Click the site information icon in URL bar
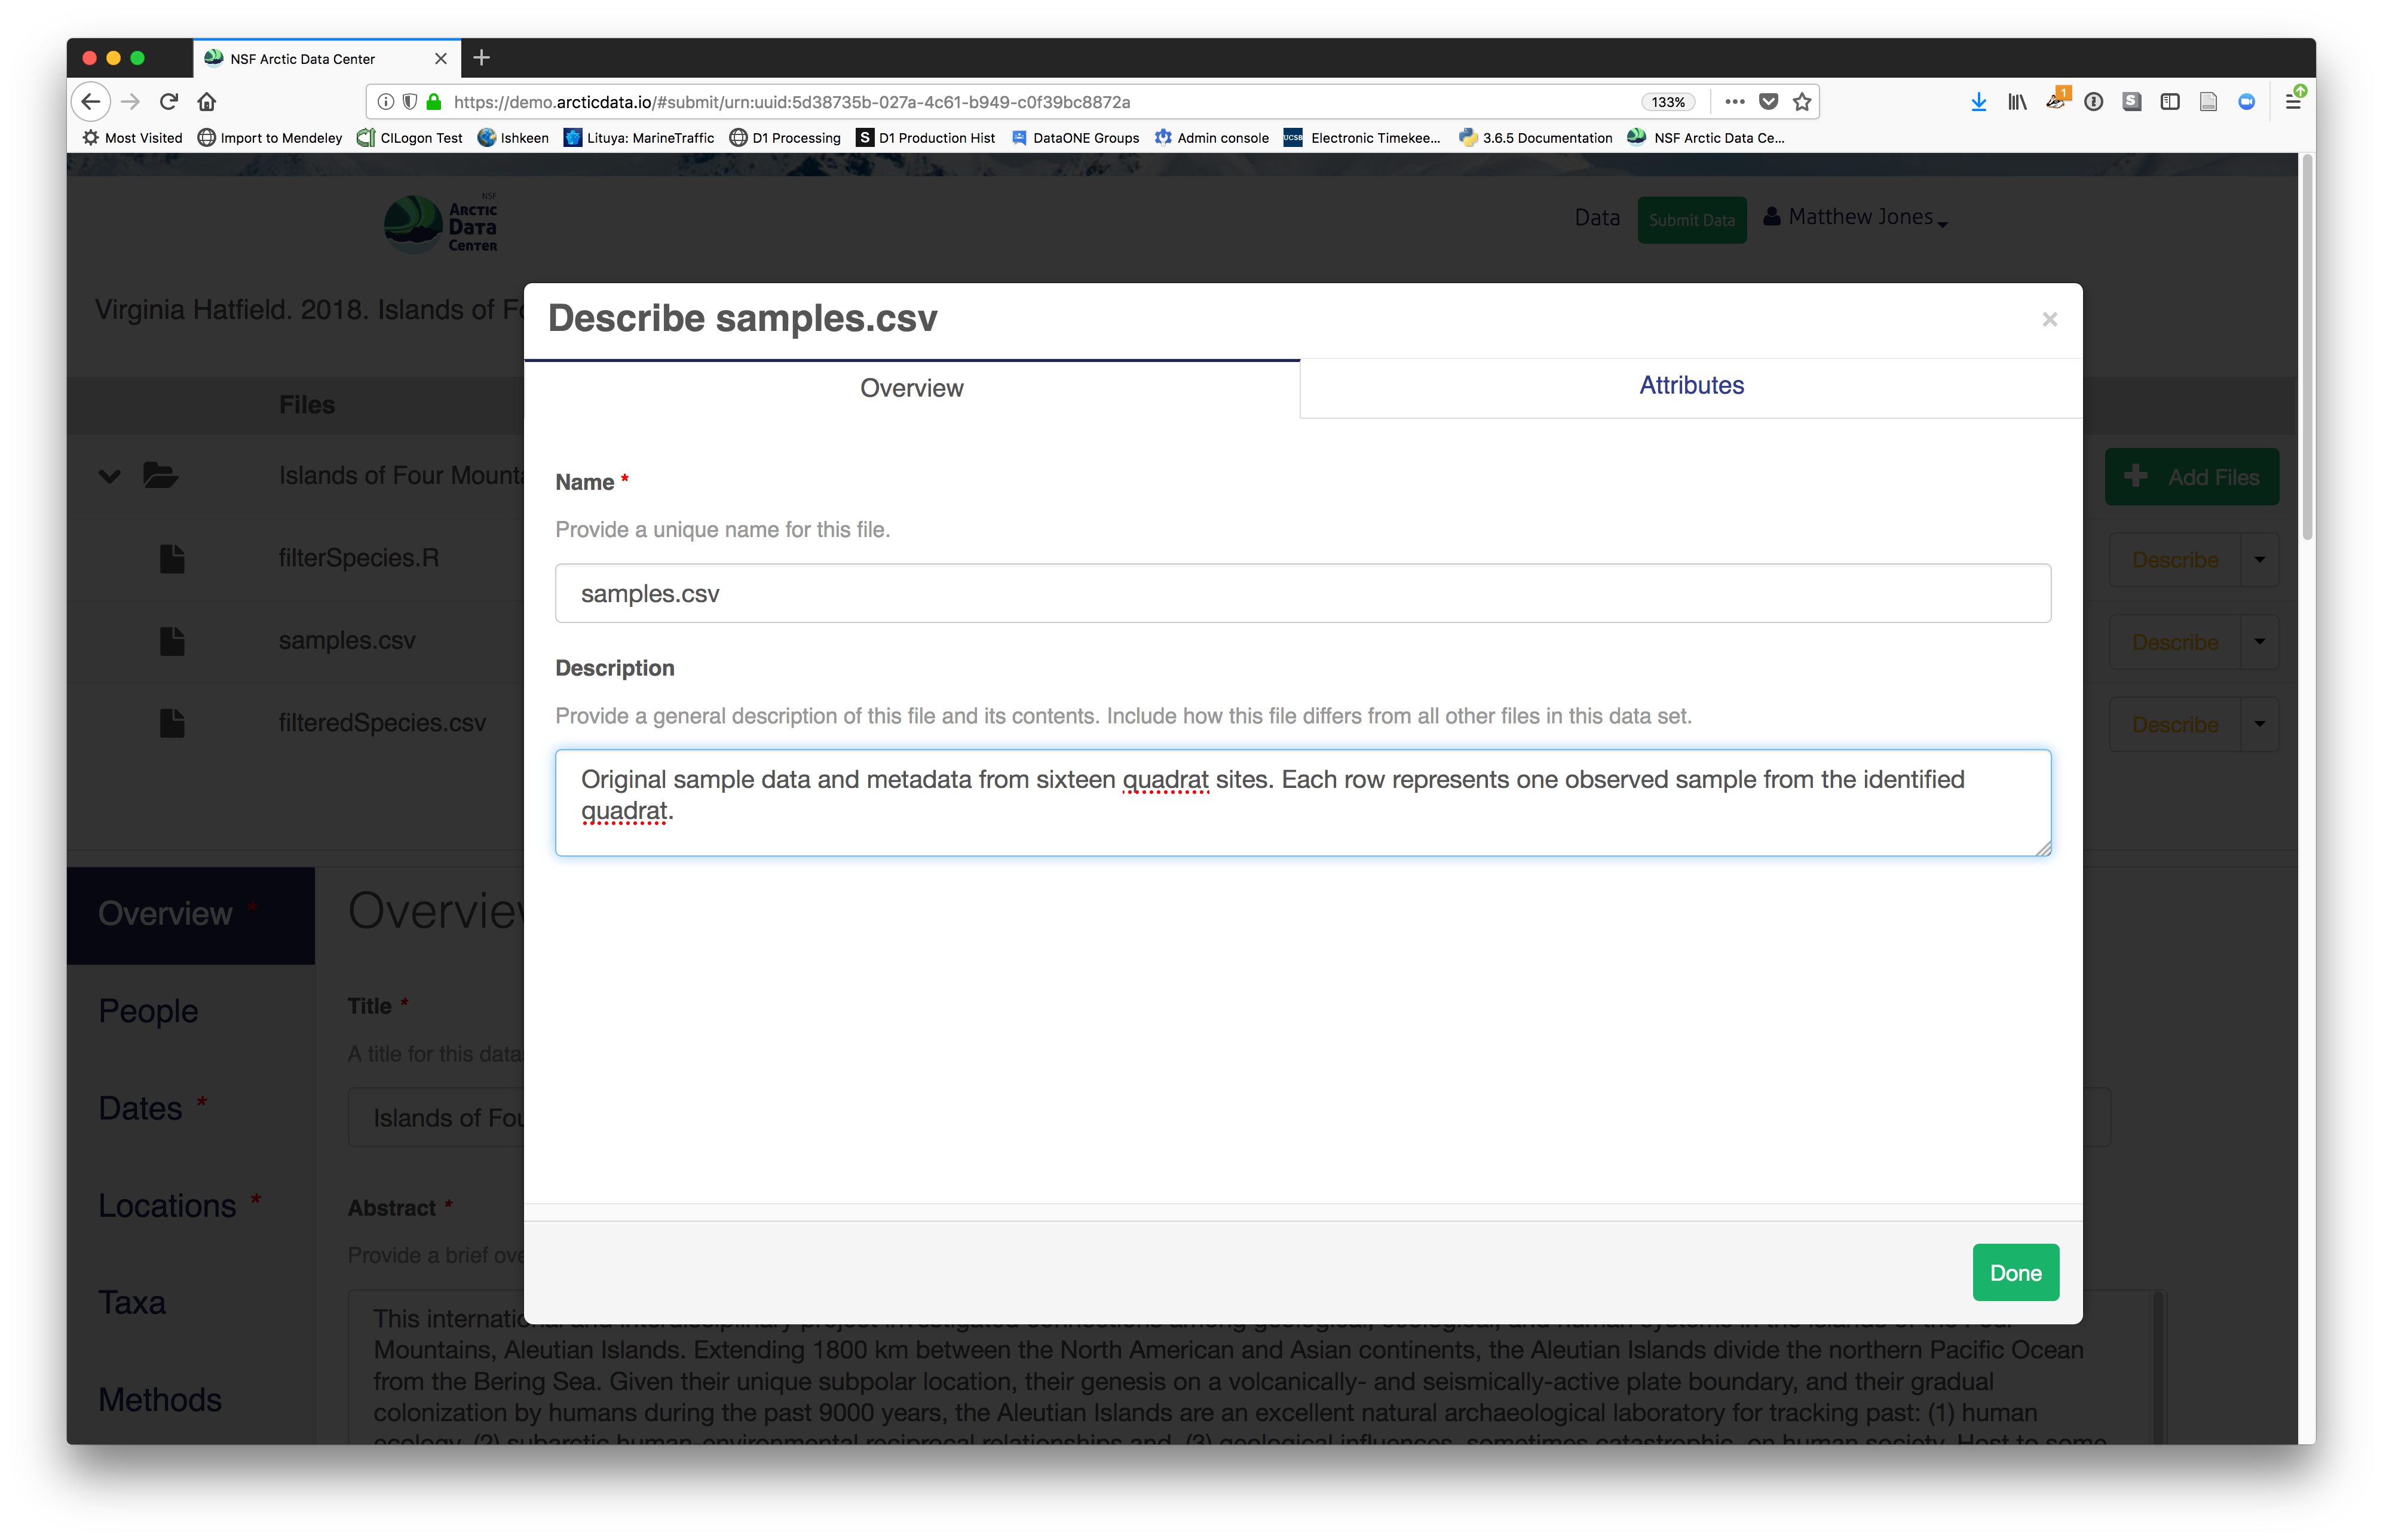This screenshot has height=1540, width=2383. tap(386, 101)
